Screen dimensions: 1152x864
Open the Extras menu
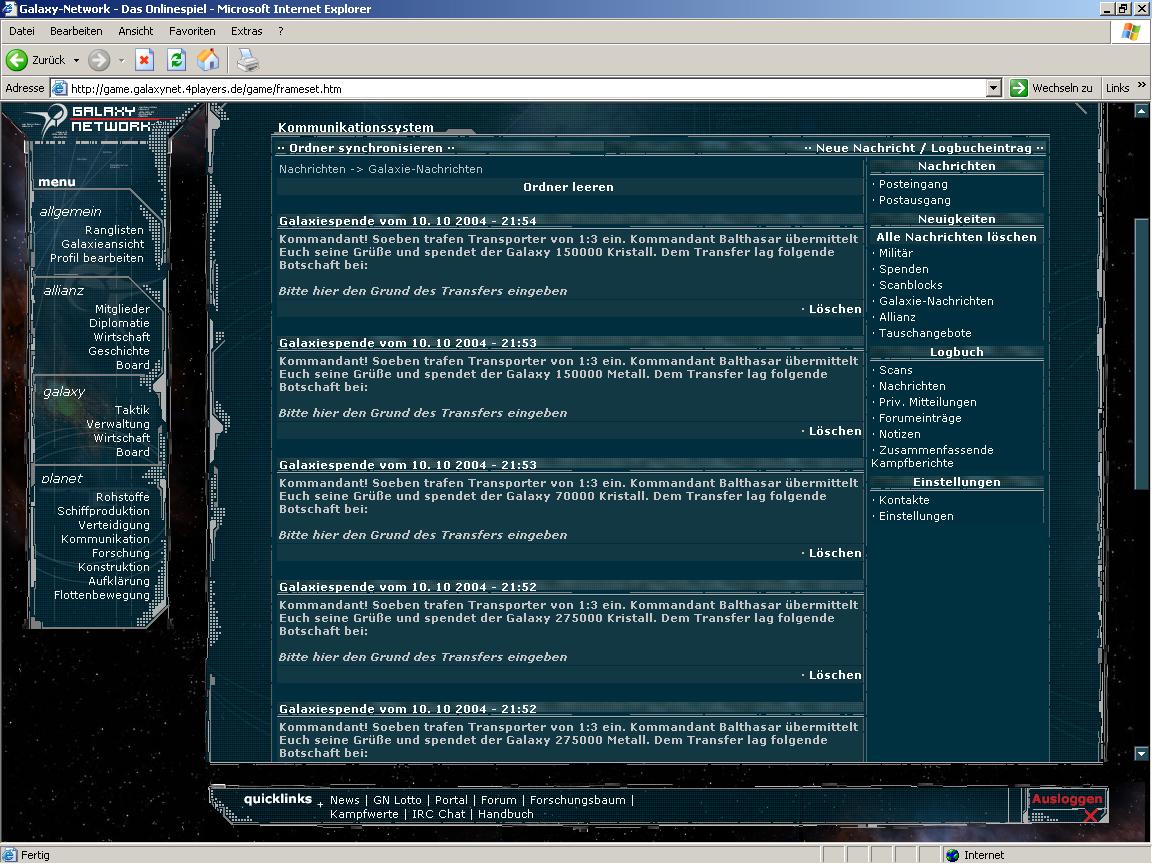[x=246, y=31]
